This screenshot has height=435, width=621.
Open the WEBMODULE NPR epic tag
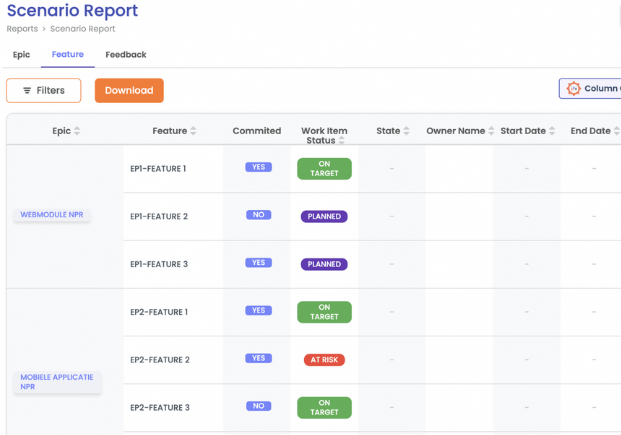52,215
